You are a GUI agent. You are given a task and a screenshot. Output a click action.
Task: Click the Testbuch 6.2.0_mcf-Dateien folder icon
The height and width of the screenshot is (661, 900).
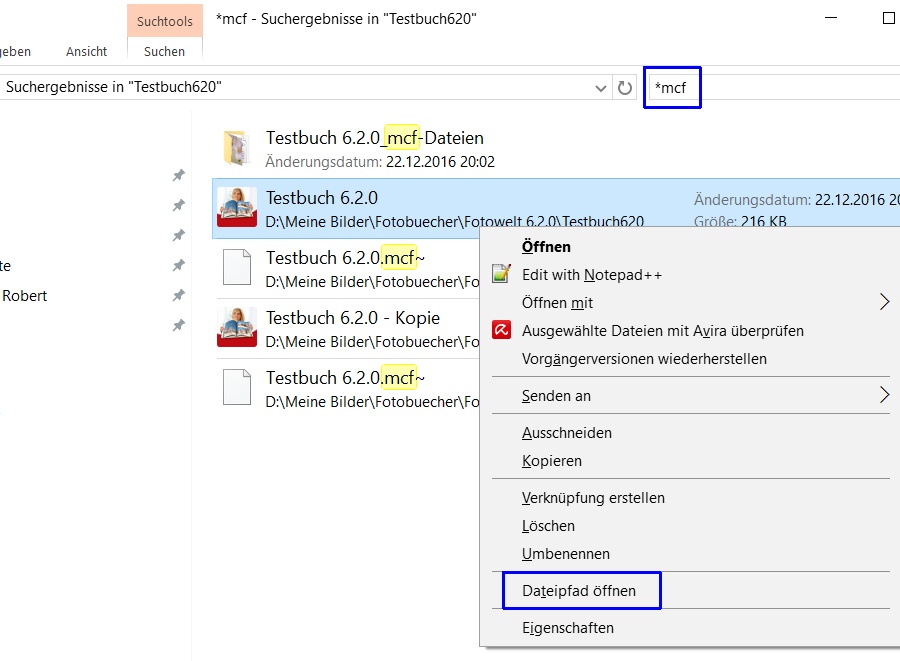pos(237,148)
